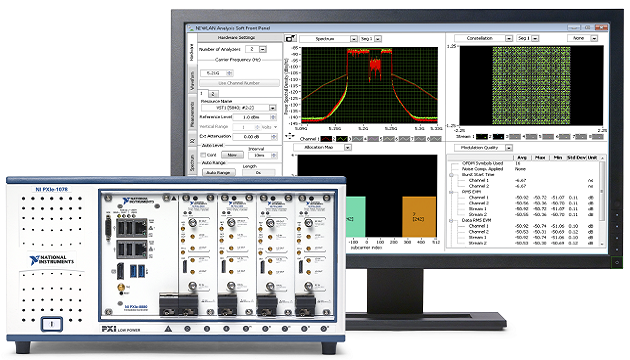Click the Auto Range button
Viewport: 630px width, 360px height.
click(x=218, y=172)
